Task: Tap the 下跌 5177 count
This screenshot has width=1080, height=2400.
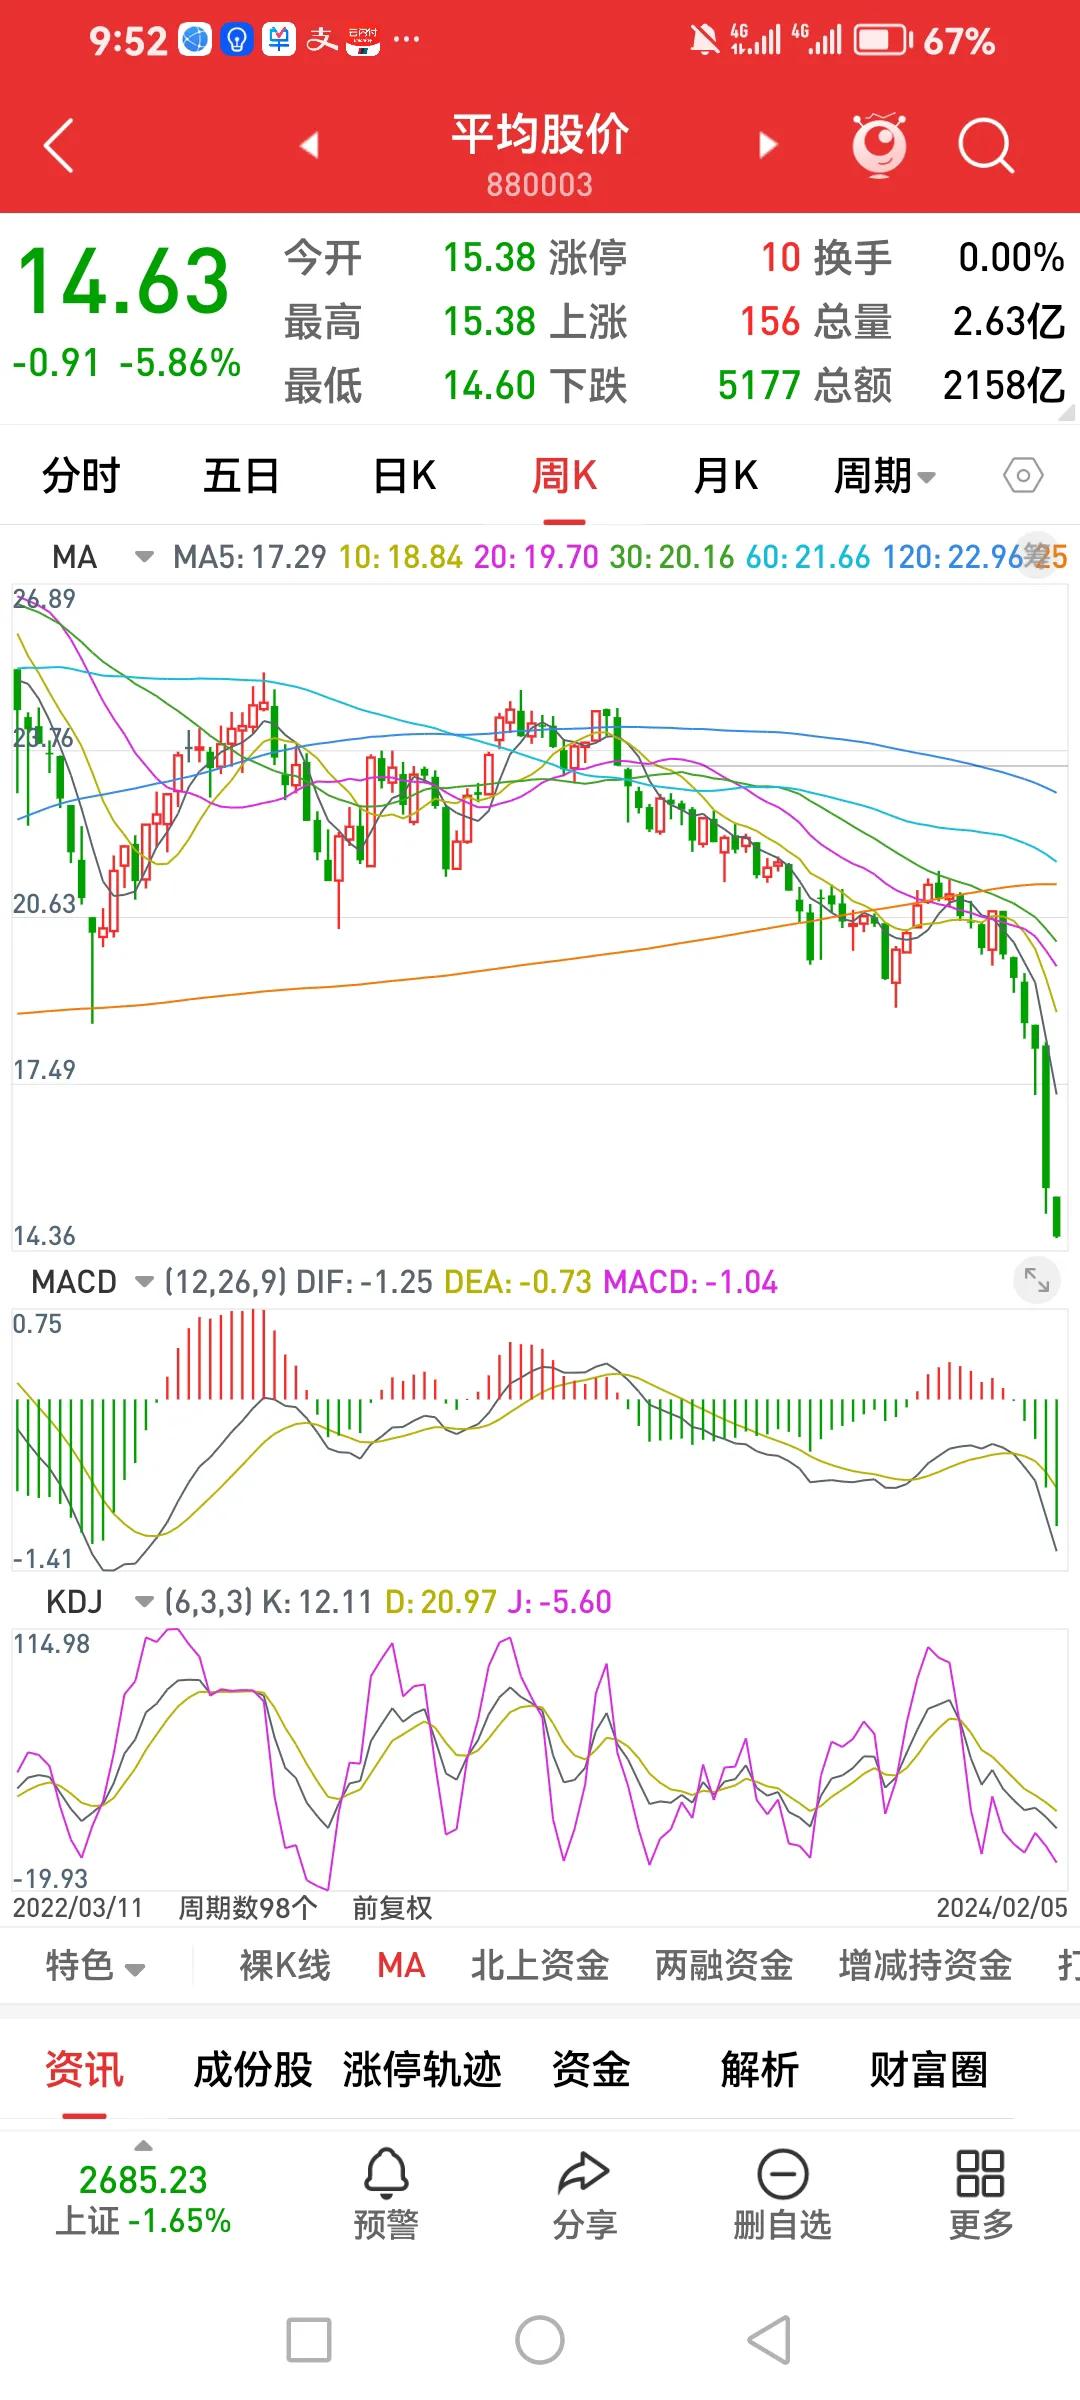Action: (759, 385)
